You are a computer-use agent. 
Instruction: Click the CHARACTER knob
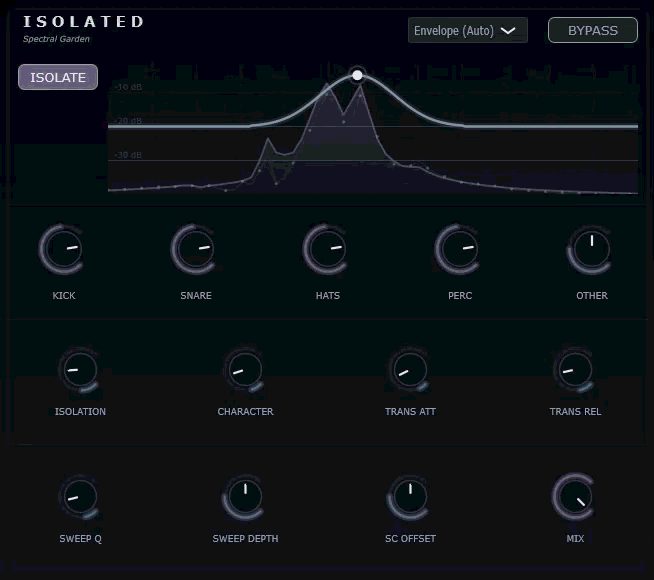pyautogui.click(x=244, y=370)
